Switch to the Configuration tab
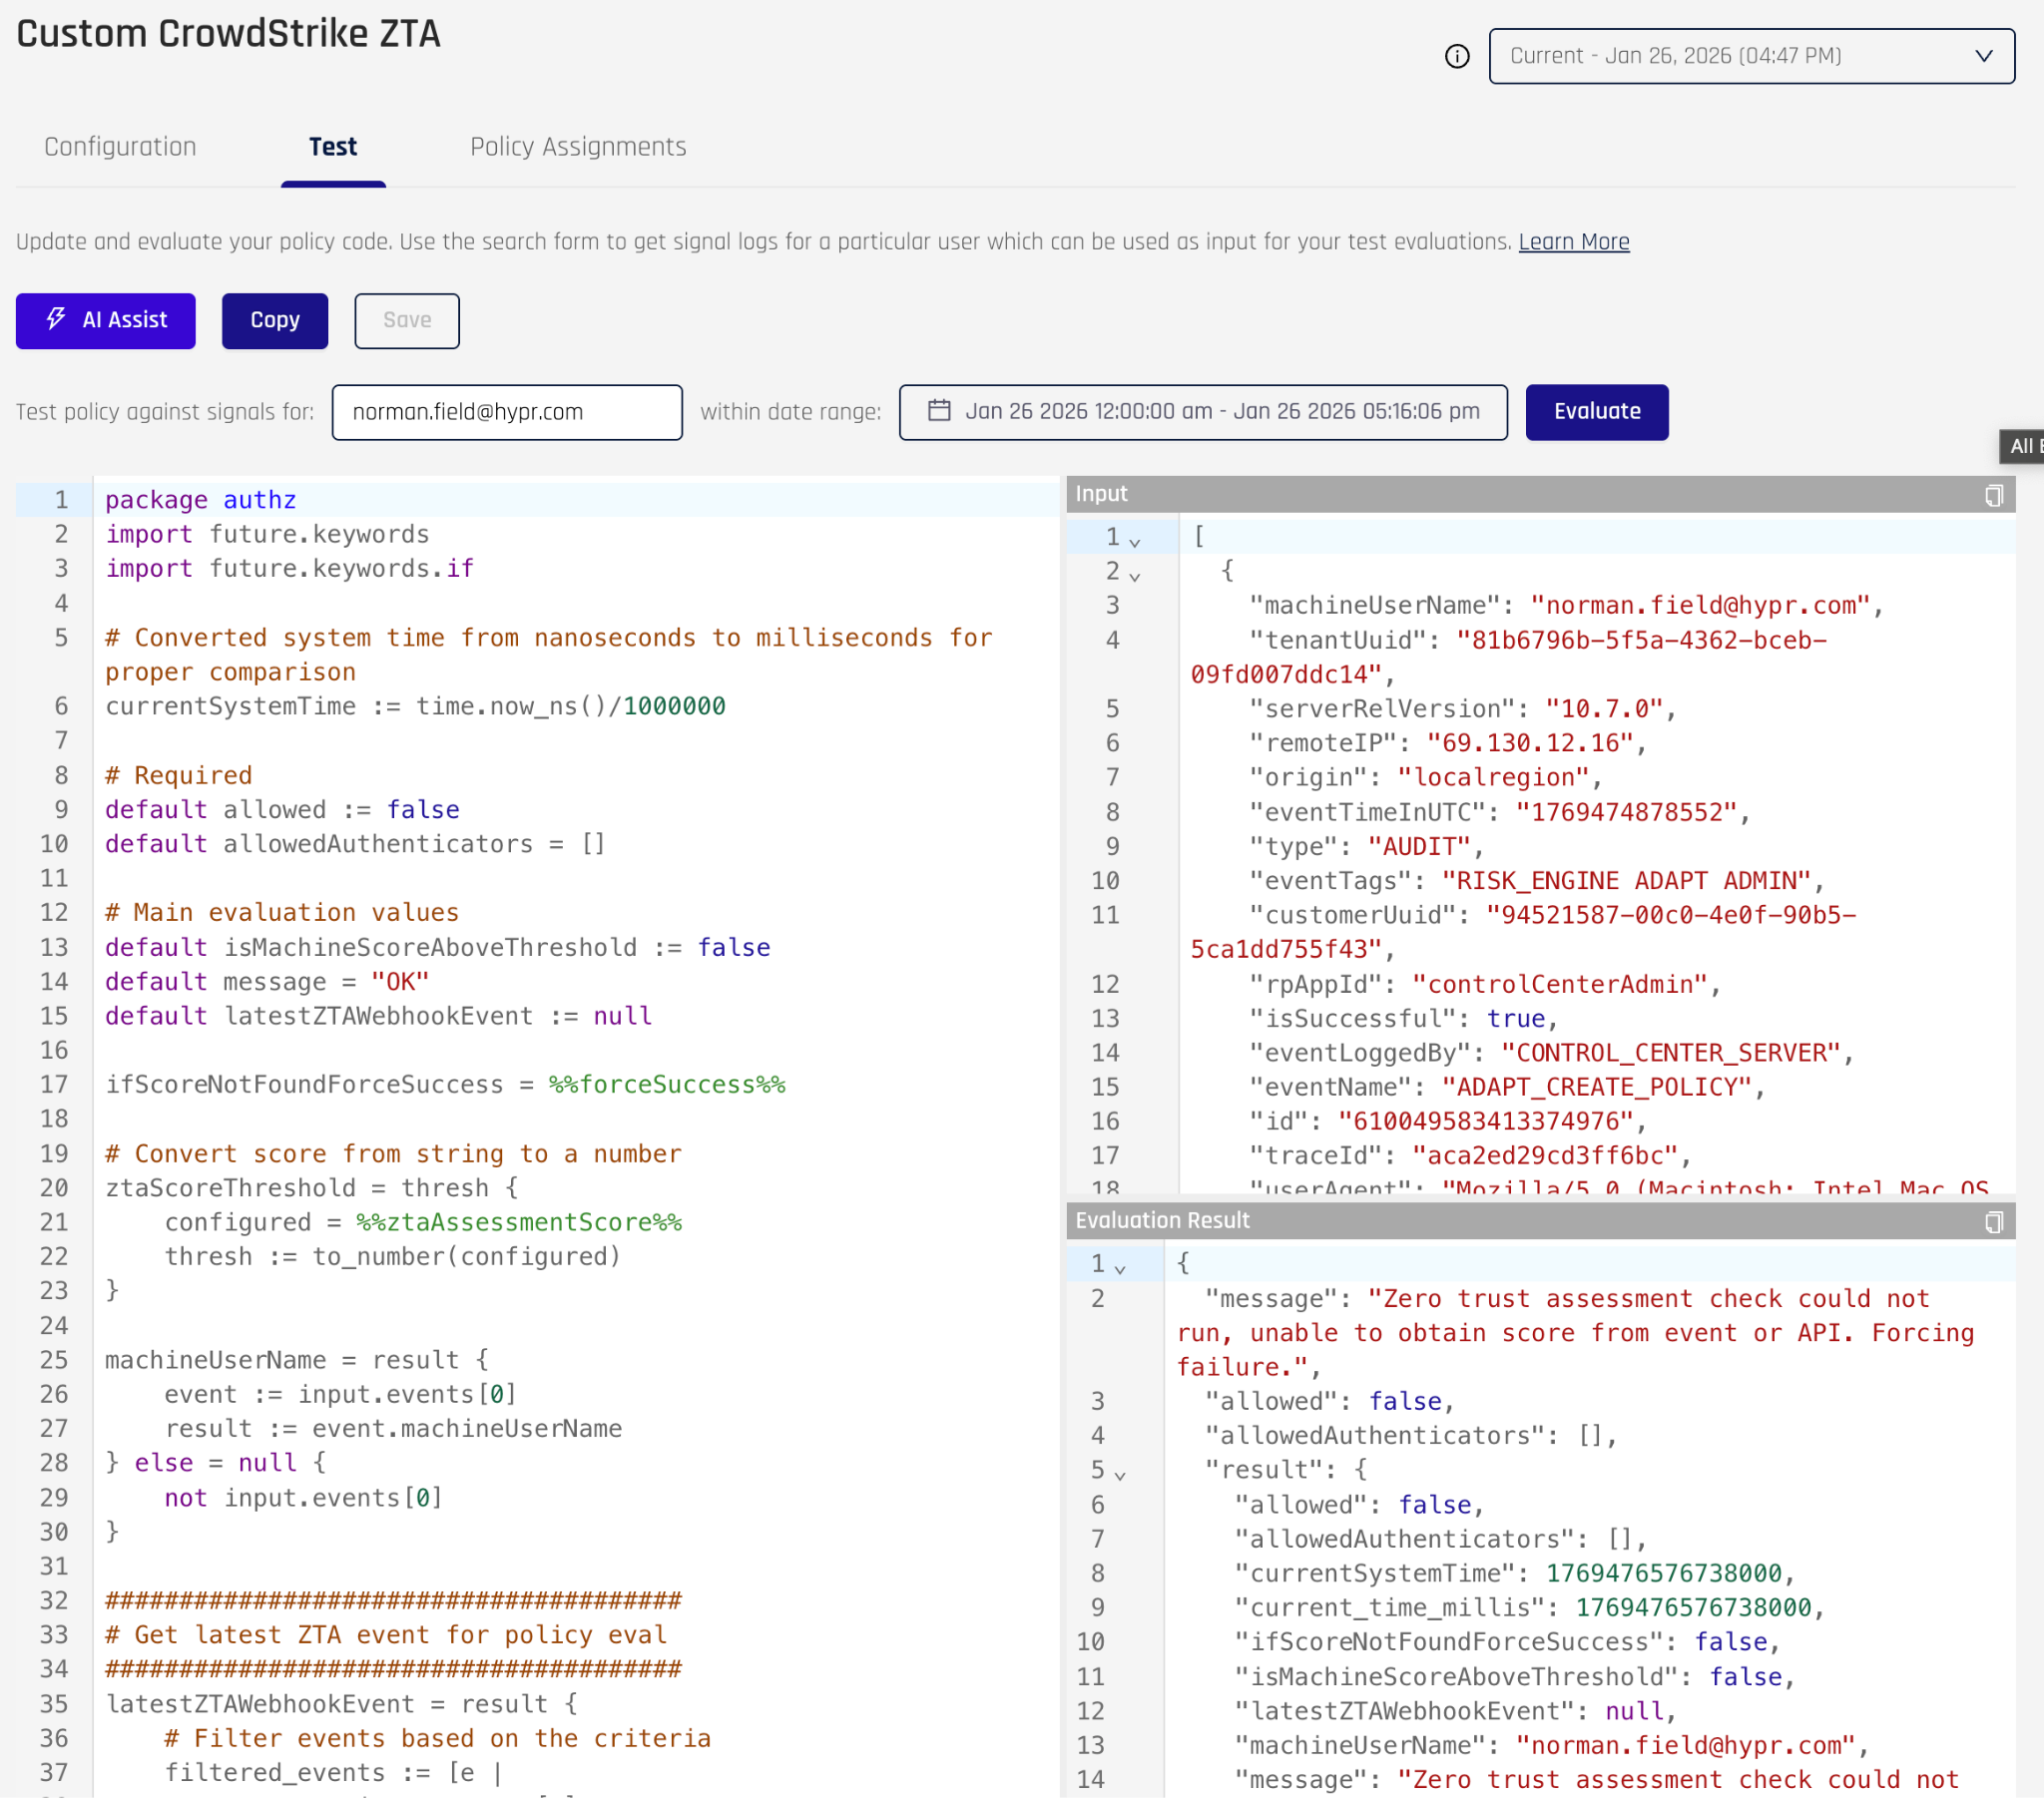The height and width of the screenshot is (1798, 2044). pyautogui.click(x=120, y=147)
